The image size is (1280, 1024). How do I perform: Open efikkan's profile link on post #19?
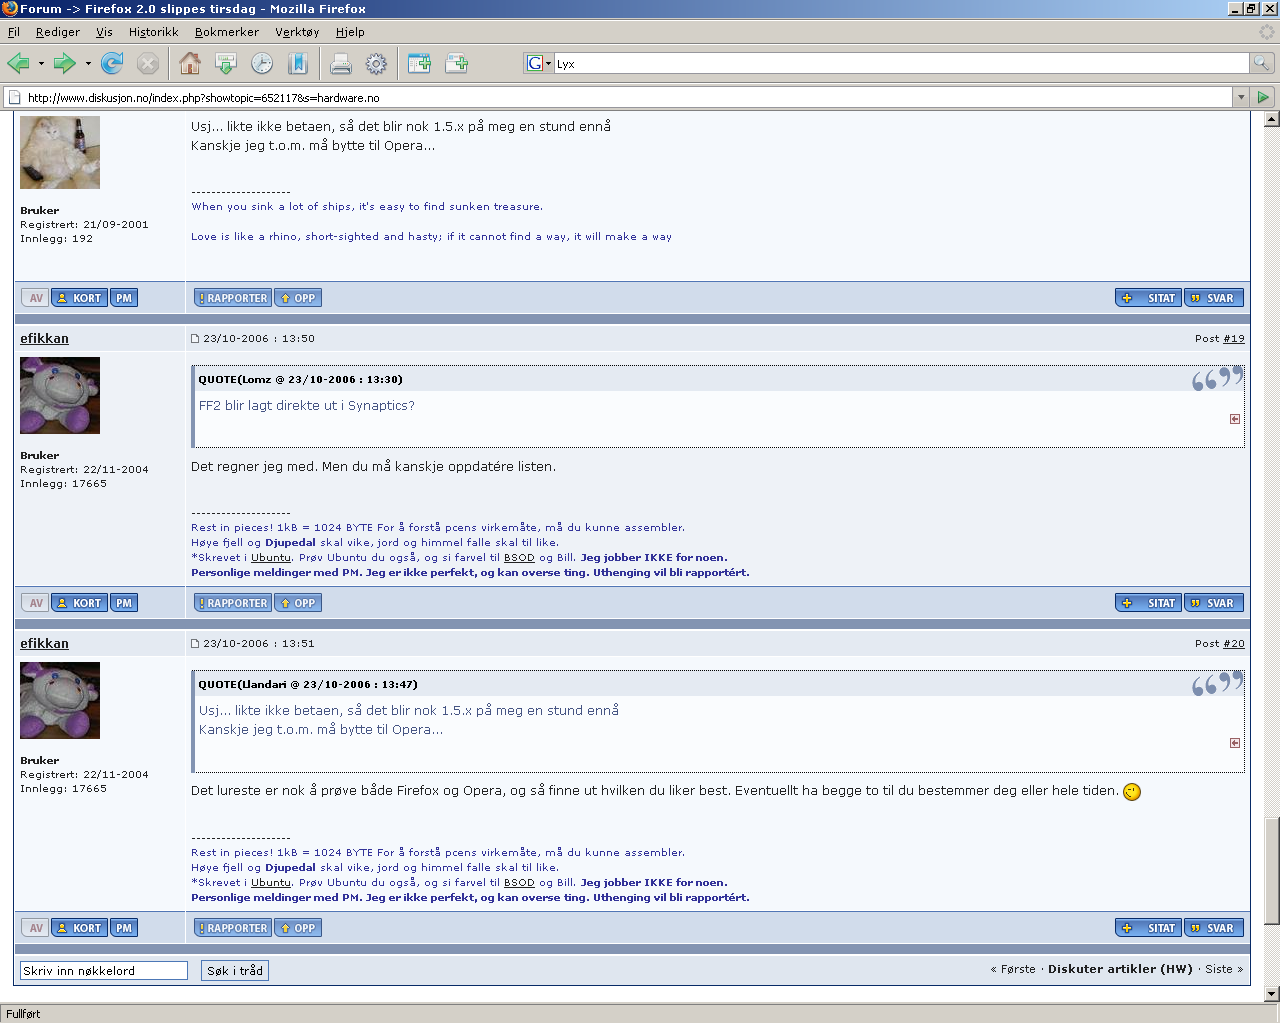pyautogui.click(x=45, y=338)
